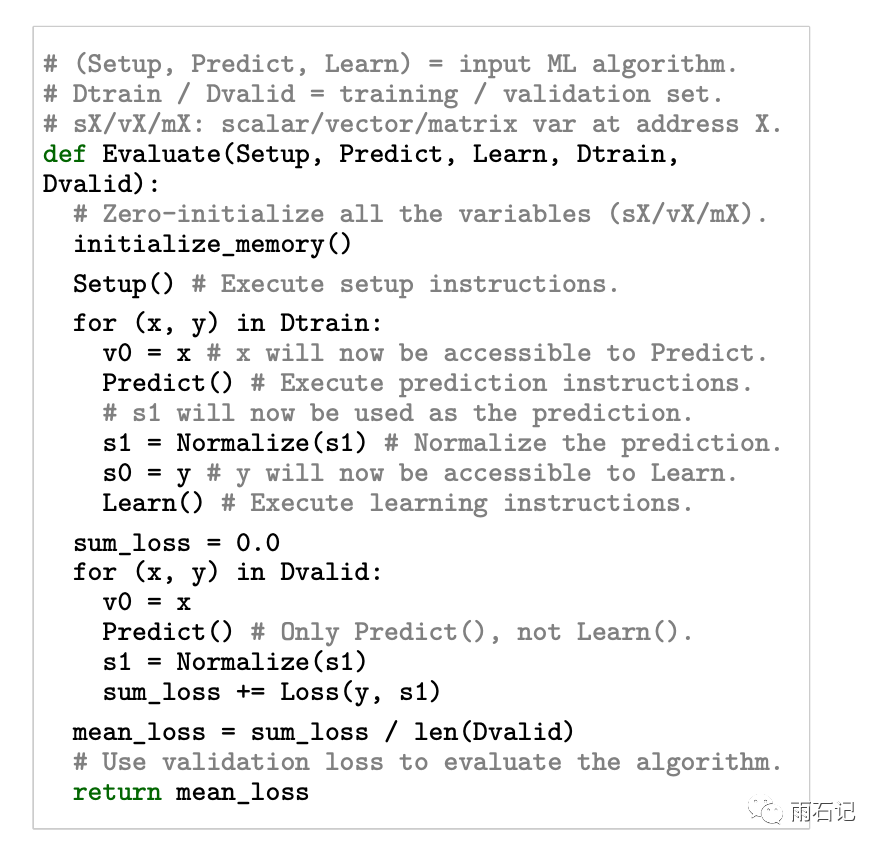This screenshot has width=884, height=850.
Task: Click the 'initialize_memory()' call line
Action: (x=212, y=244)
